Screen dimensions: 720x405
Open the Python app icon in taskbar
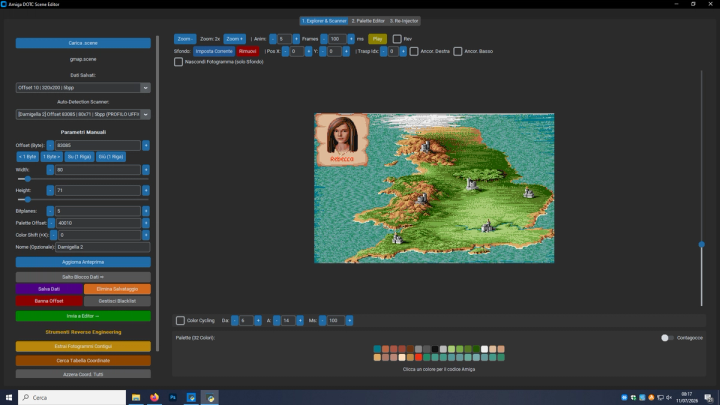(x=210, y=397)
